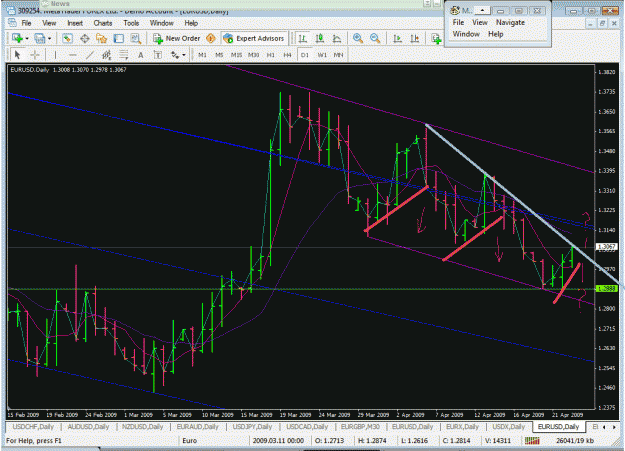Screen dimensions: 625x451
Task: Show the Terminal panel icon
Action: [x=118, y=38]
